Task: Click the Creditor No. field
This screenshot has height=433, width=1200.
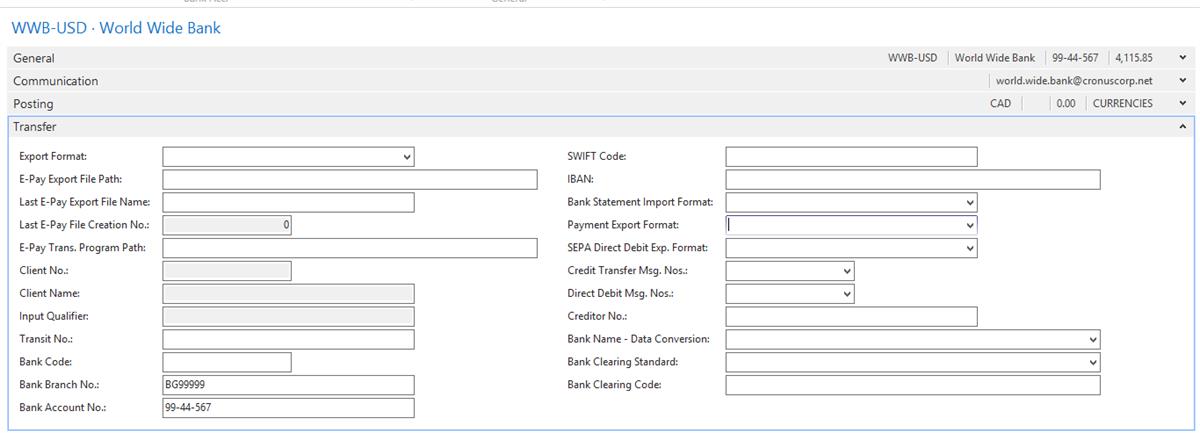Action: (x=851, y=317)
